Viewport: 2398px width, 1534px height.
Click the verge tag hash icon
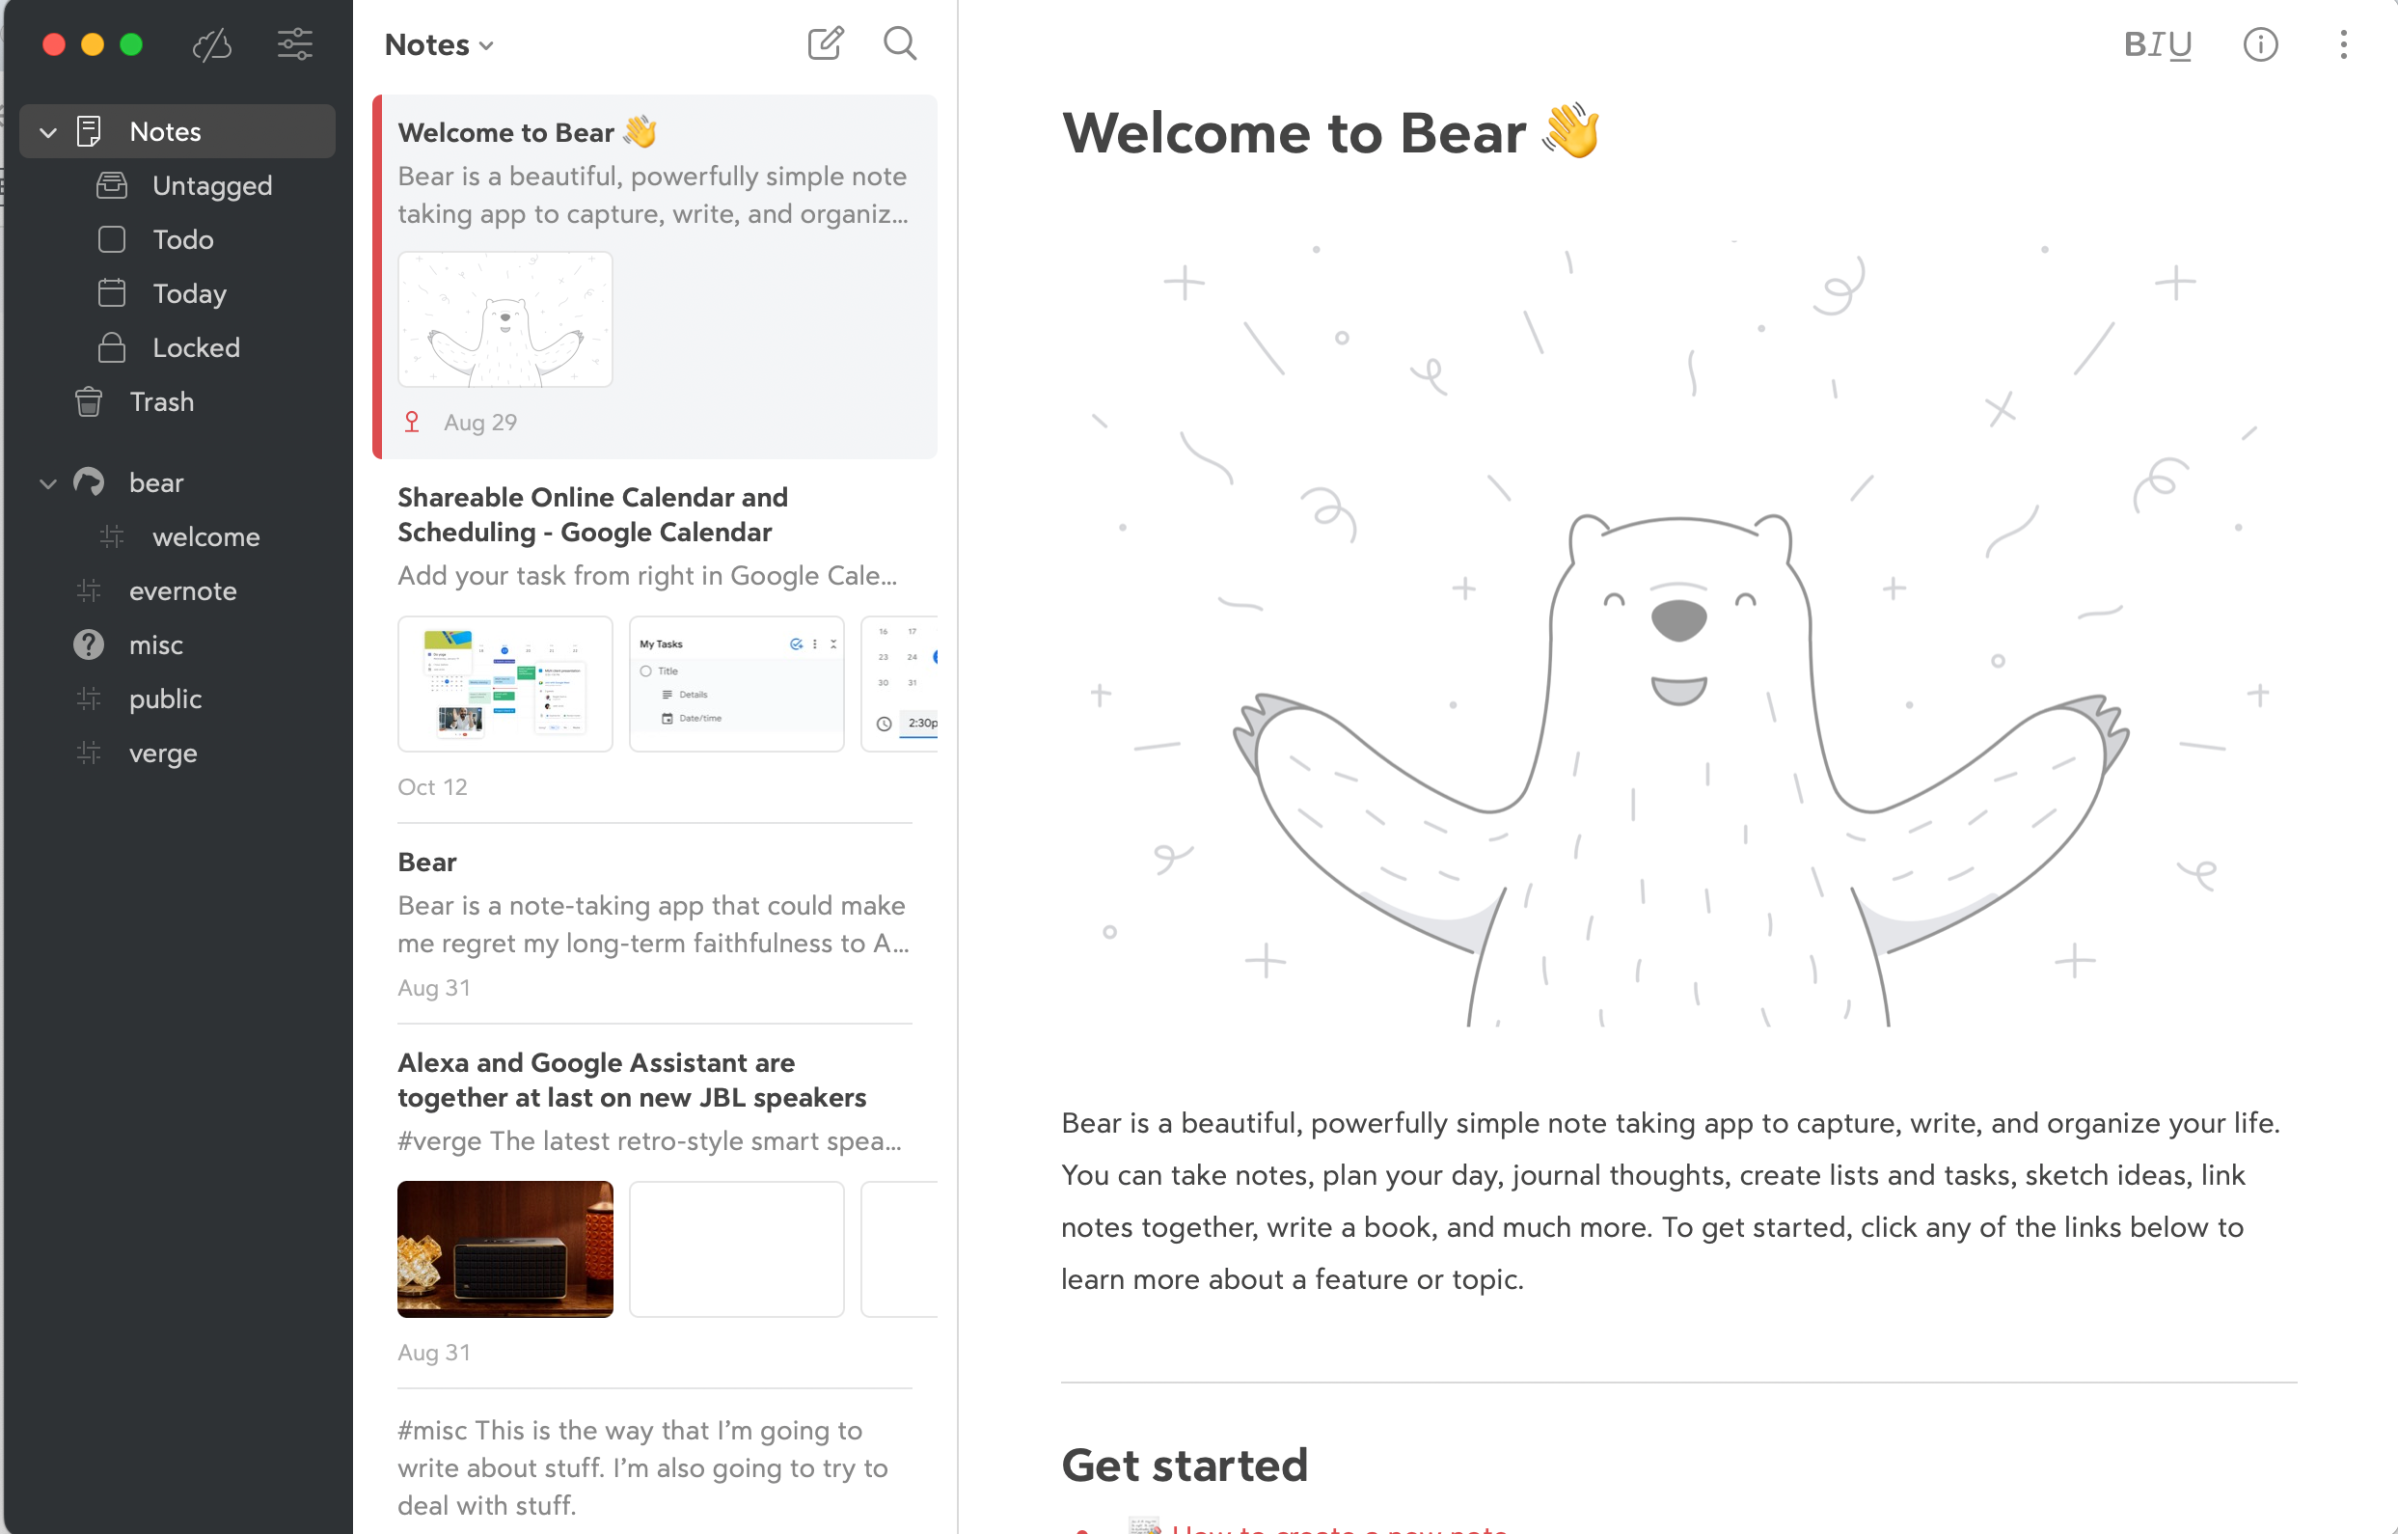89,752
